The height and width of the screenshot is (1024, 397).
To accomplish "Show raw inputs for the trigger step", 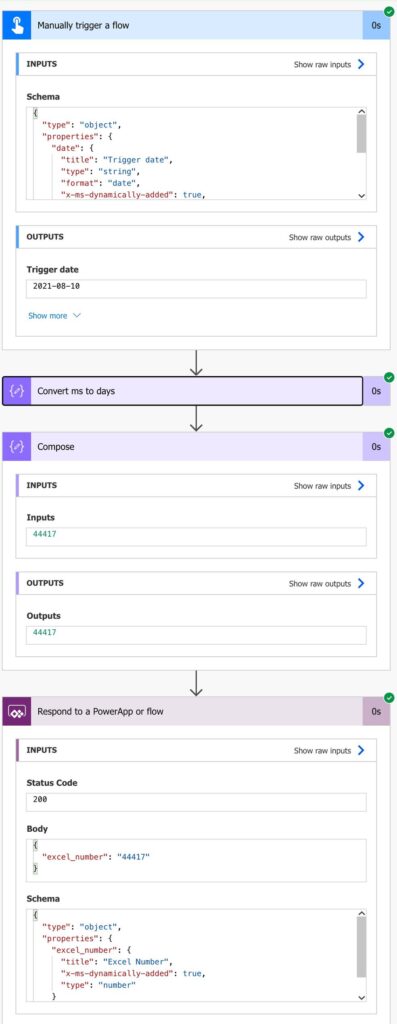I will click(x=328, y=65).
